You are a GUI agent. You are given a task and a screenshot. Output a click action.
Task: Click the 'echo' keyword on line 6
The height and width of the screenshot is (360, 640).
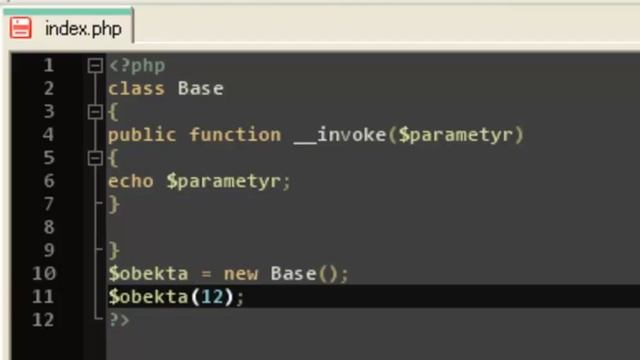point(131,181)
